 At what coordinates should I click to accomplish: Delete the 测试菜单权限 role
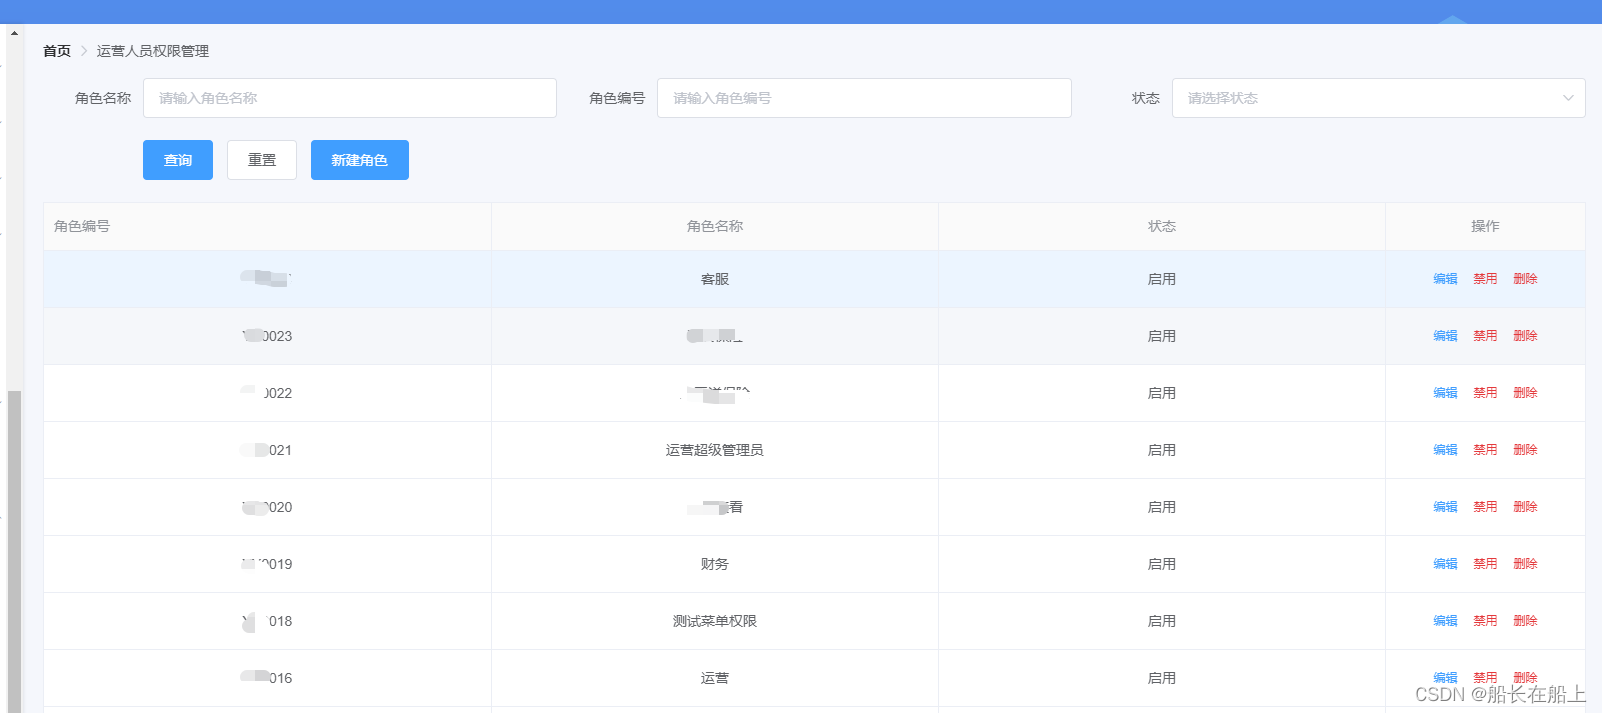tap(1525, 621)
